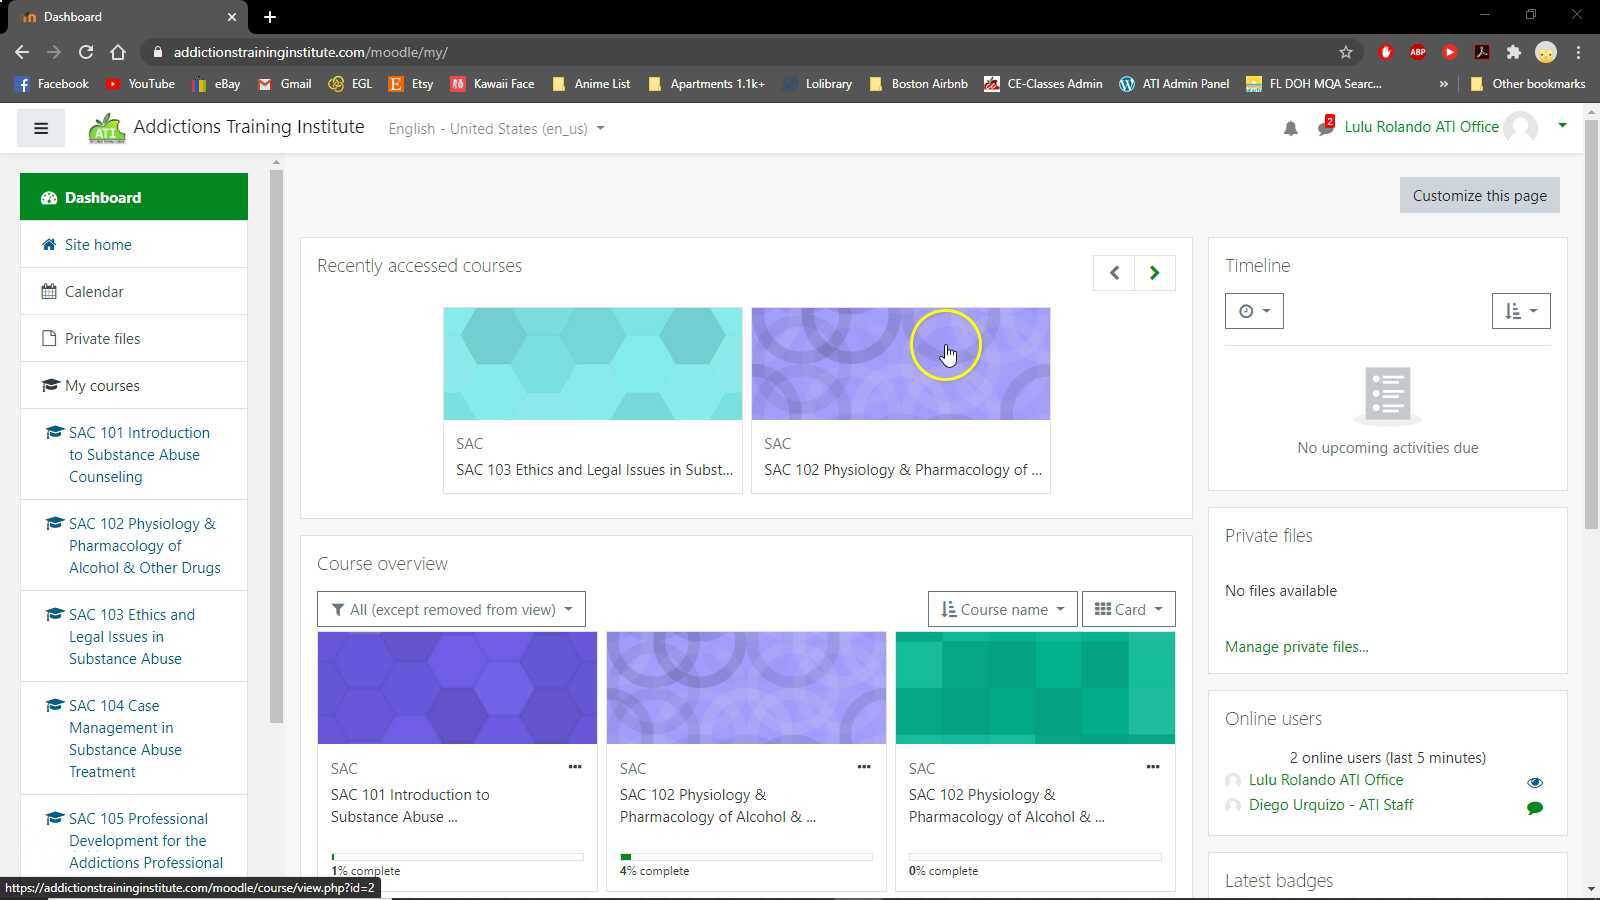The width and height of the screenshot is (1600, 900).
Task: Click the Addictions Training Institute logo
Action: (105, 127)
